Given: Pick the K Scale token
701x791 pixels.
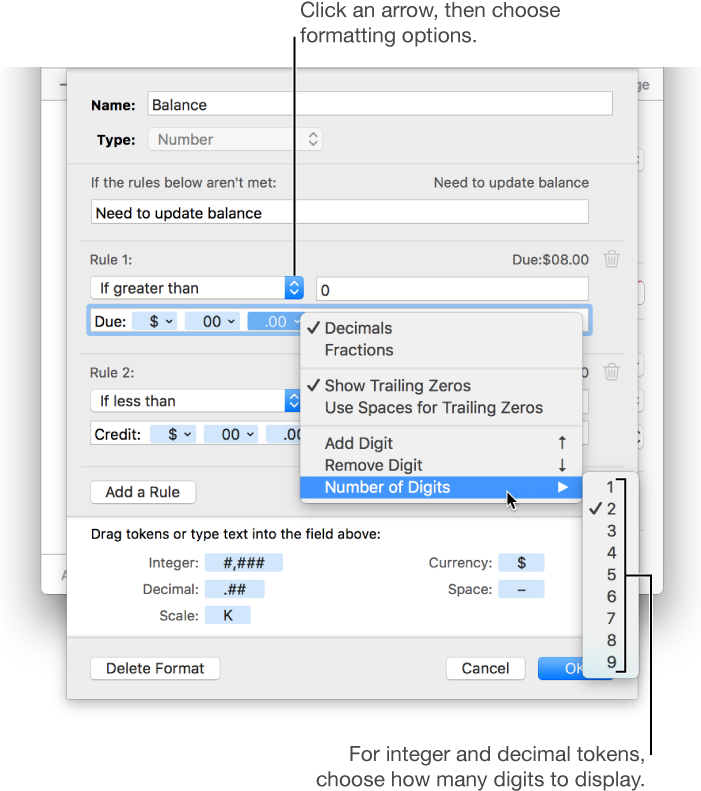Looking at the screenshot, I should click(x=227, y=615).
